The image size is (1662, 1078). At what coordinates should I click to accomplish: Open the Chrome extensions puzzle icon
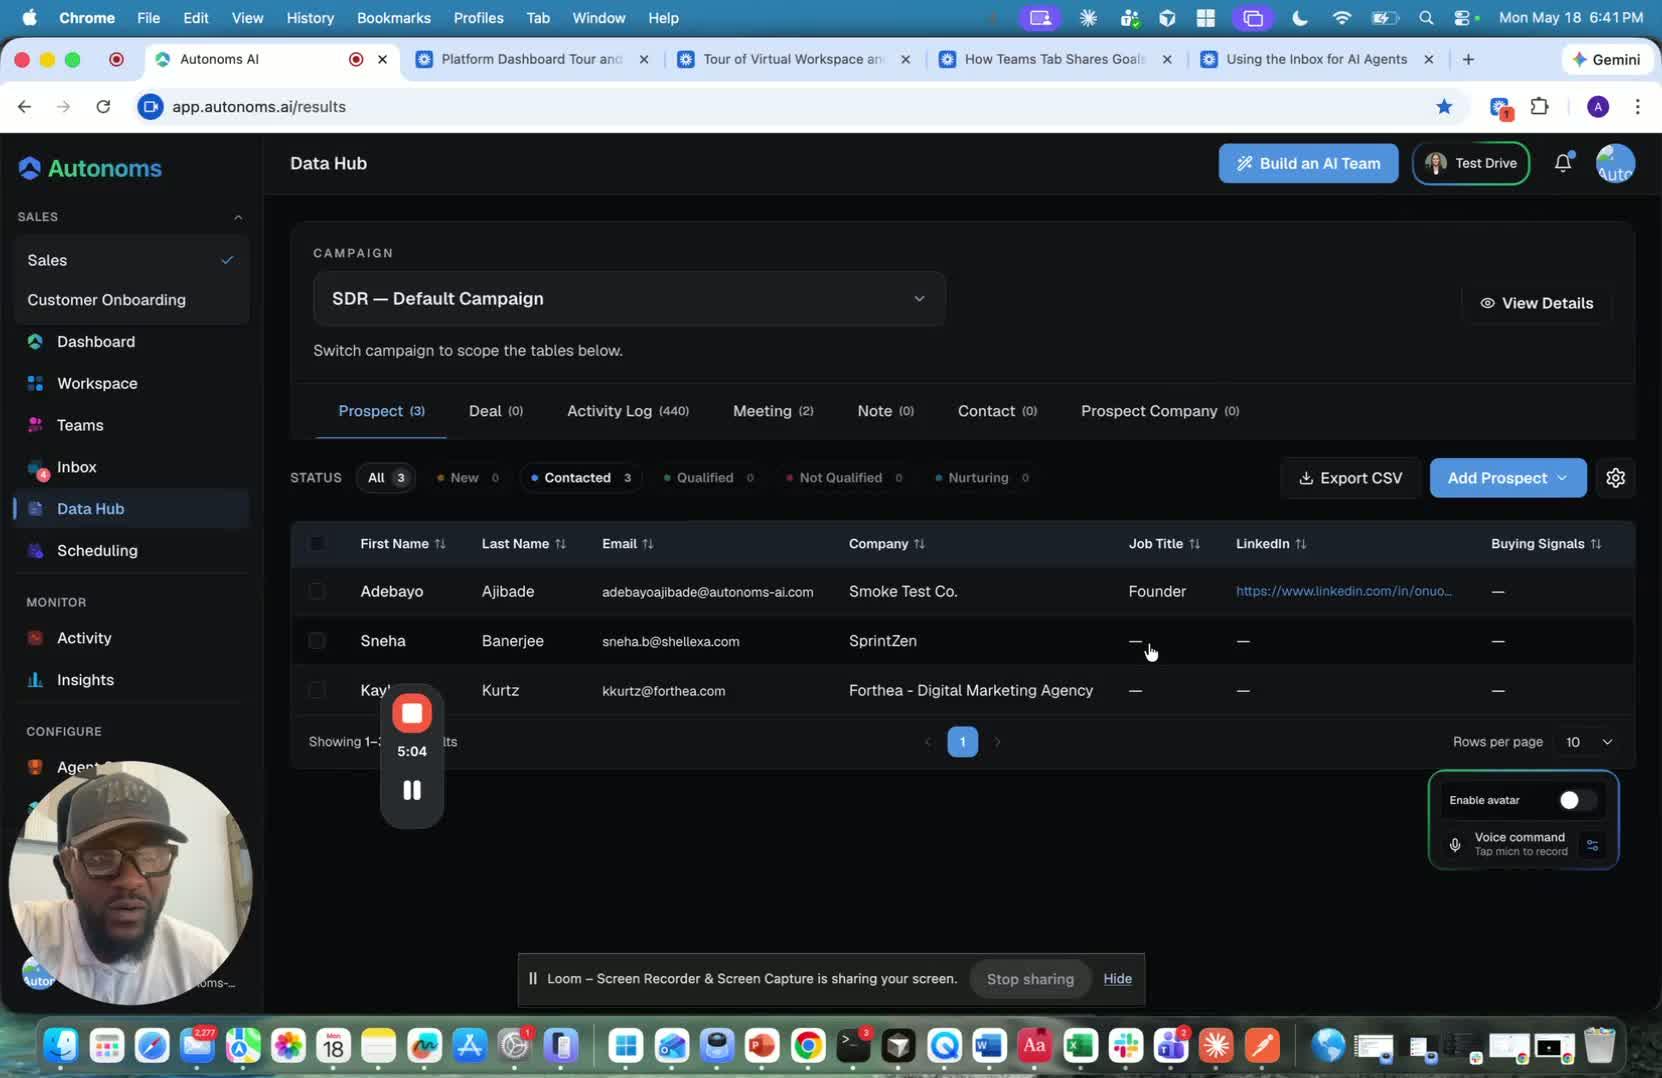(1539, 106)
